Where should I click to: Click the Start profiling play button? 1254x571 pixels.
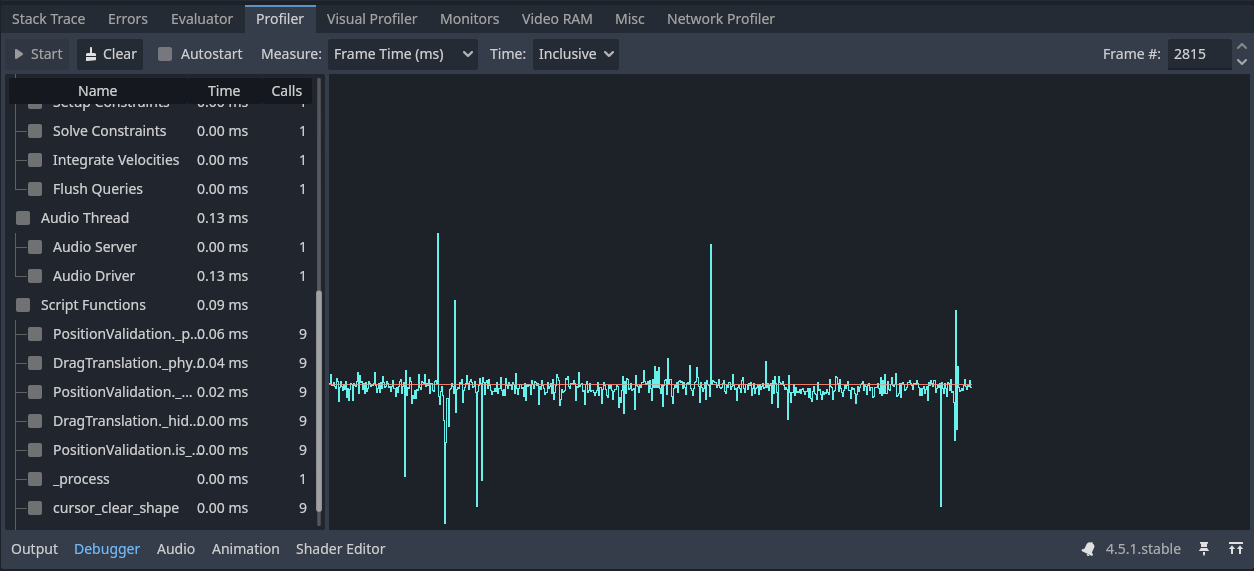pos(38,54)
